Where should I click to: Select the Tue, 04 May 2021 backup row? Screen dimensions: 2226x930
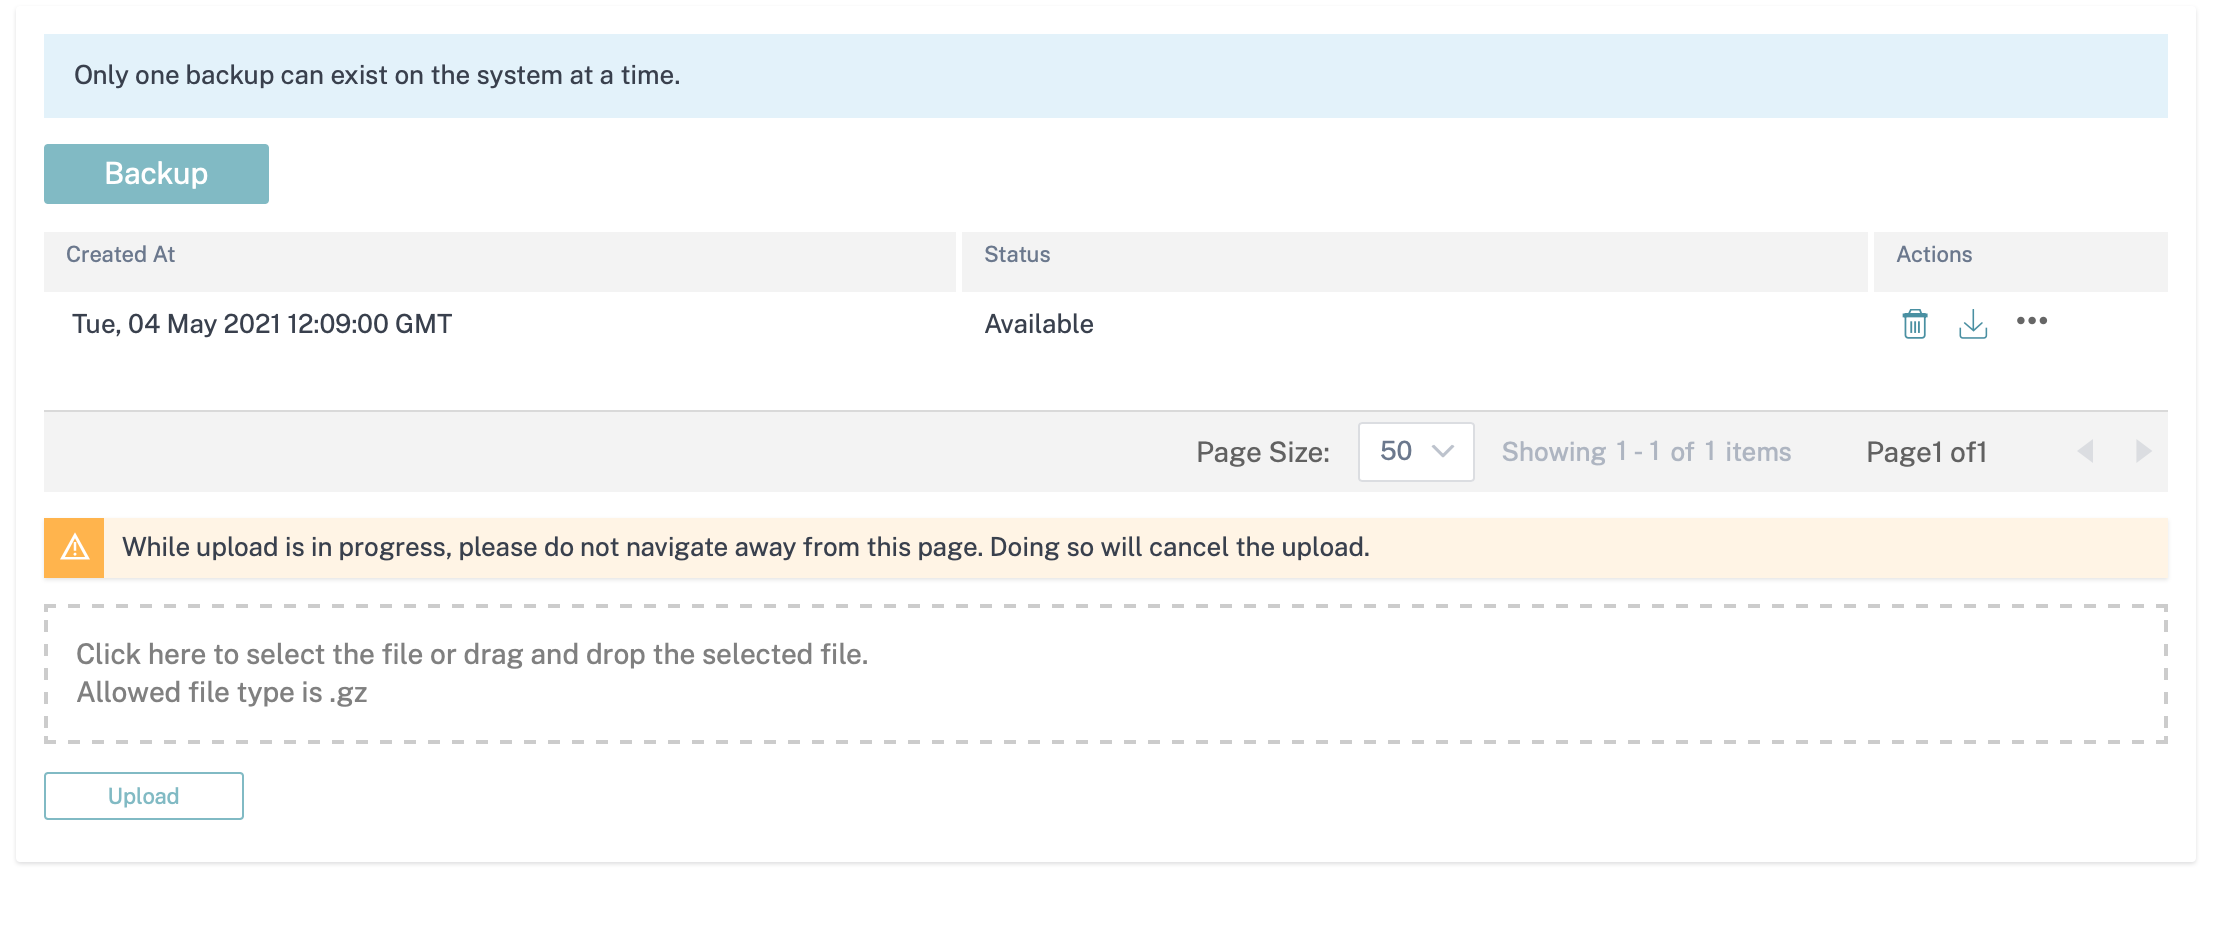pyautogui.click(x=1106, y=324)
